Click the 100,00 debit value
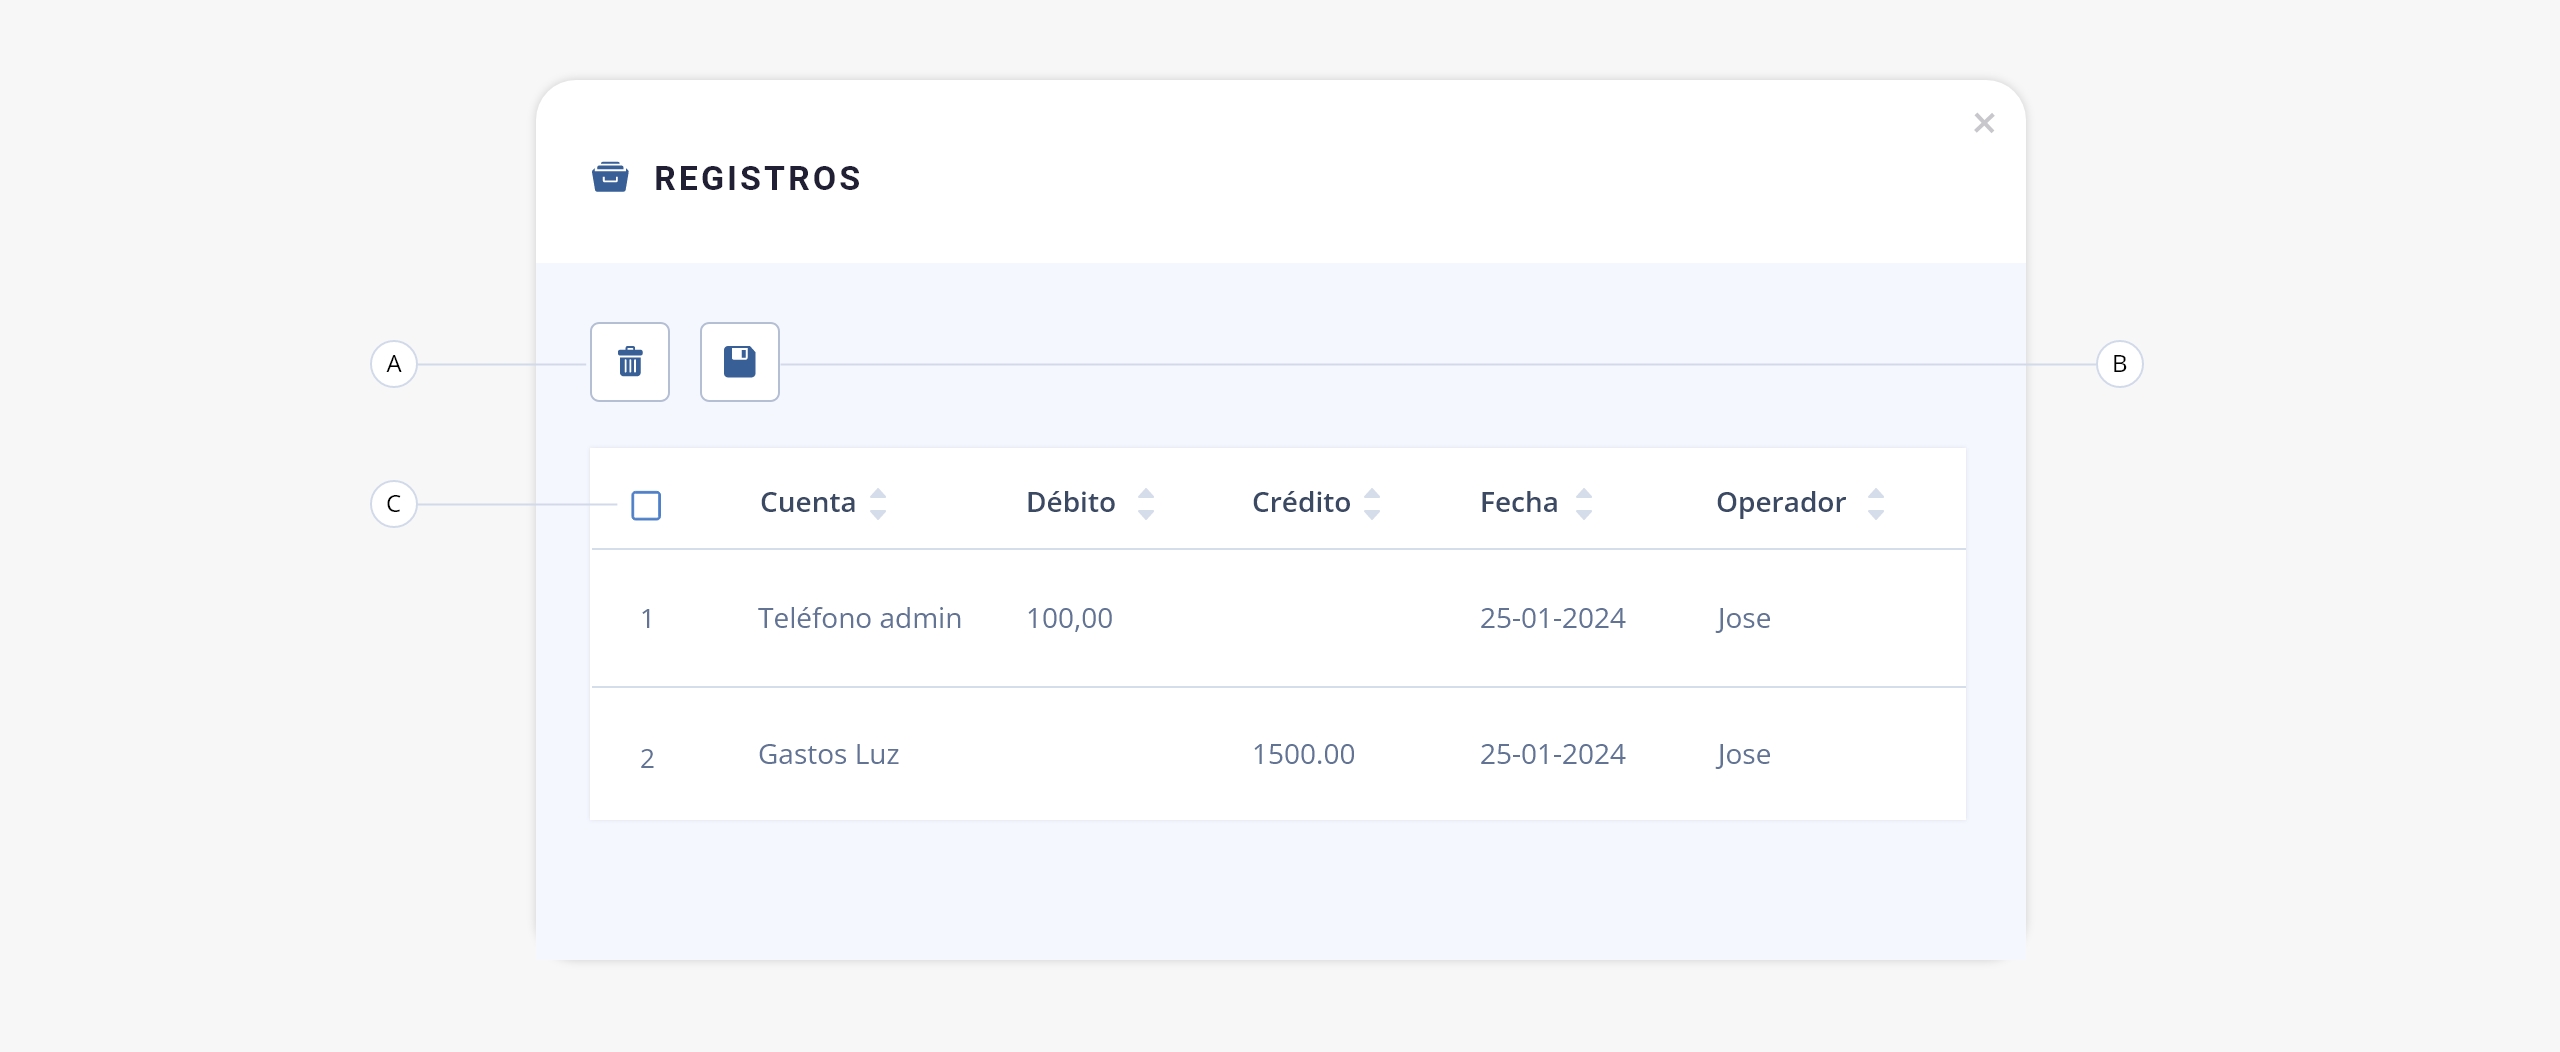This screenshot has height=1052, width=2560. click(1069, 618)
